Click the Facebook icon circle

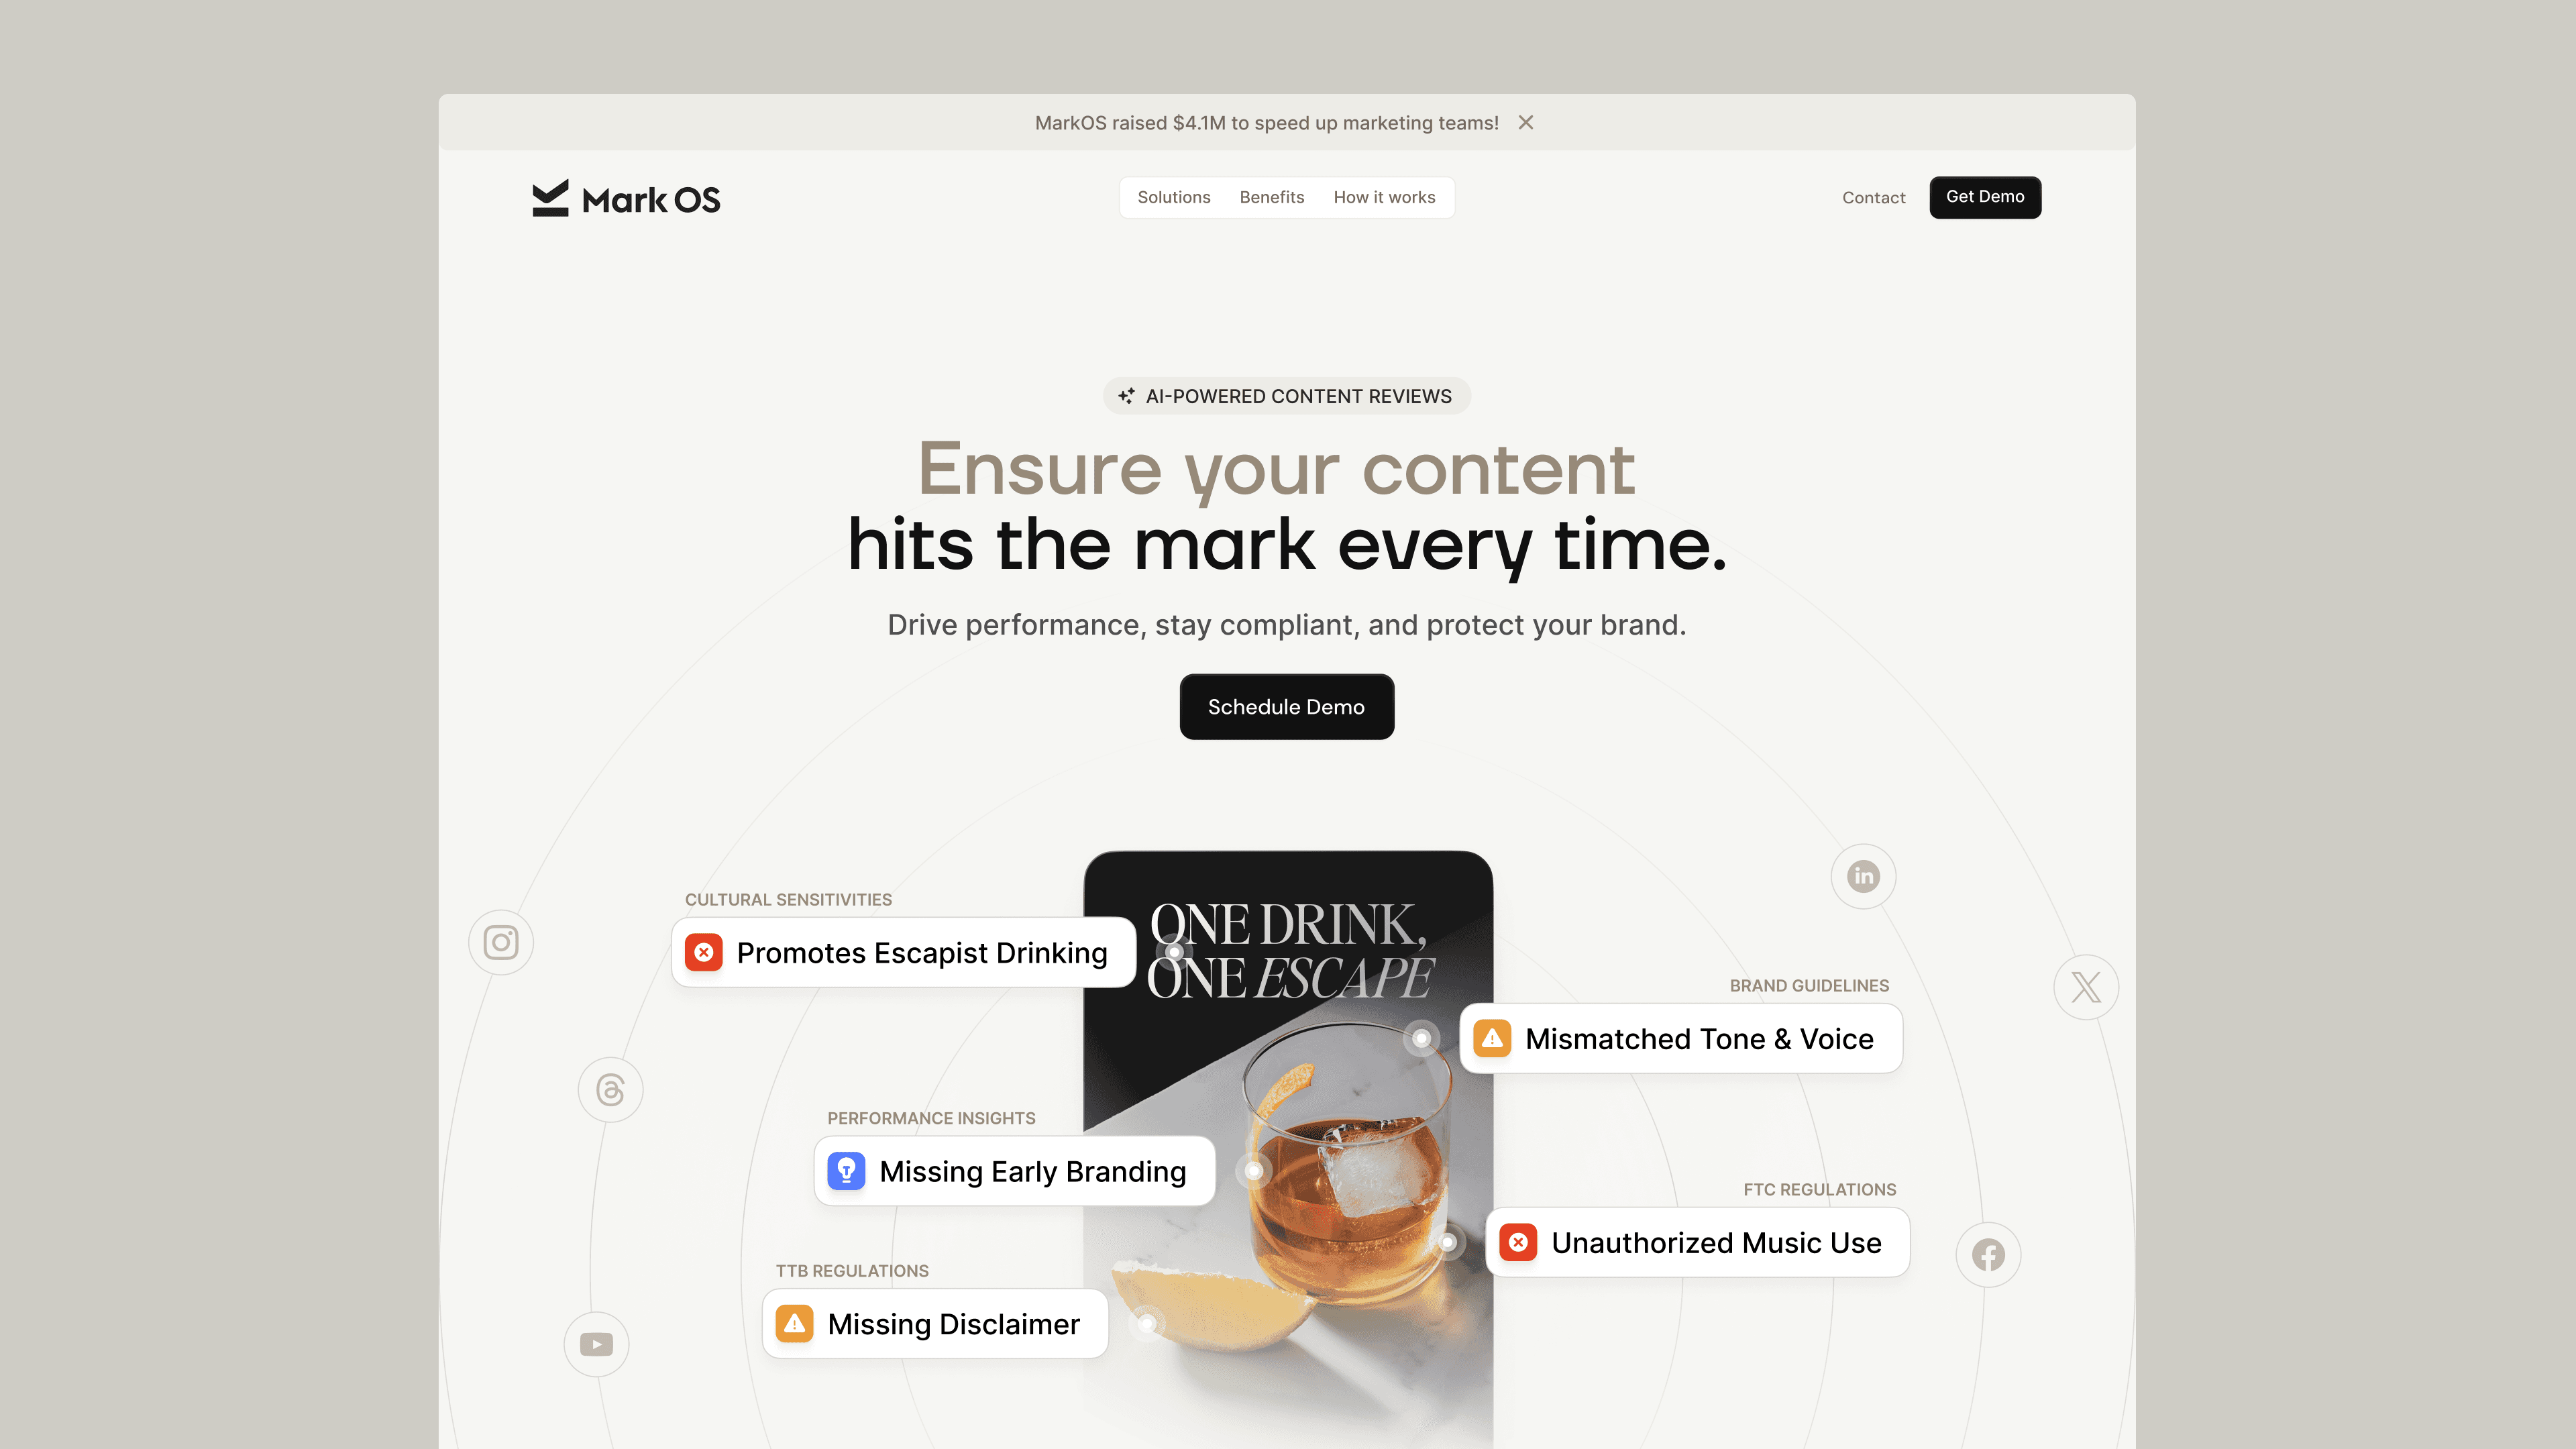(x=1988, y=1254)
